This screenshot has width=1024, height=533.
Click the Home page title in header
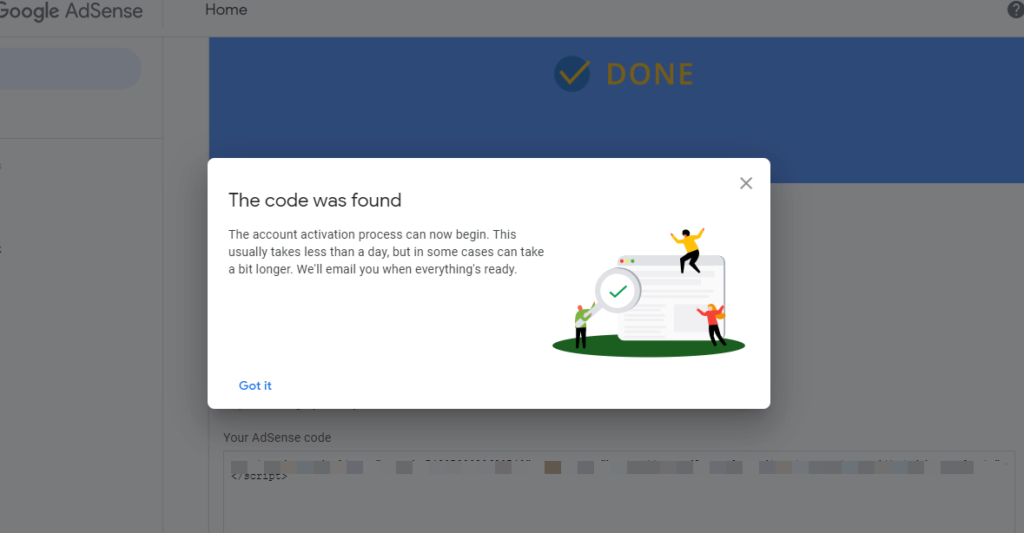click(x=226, y=10)
